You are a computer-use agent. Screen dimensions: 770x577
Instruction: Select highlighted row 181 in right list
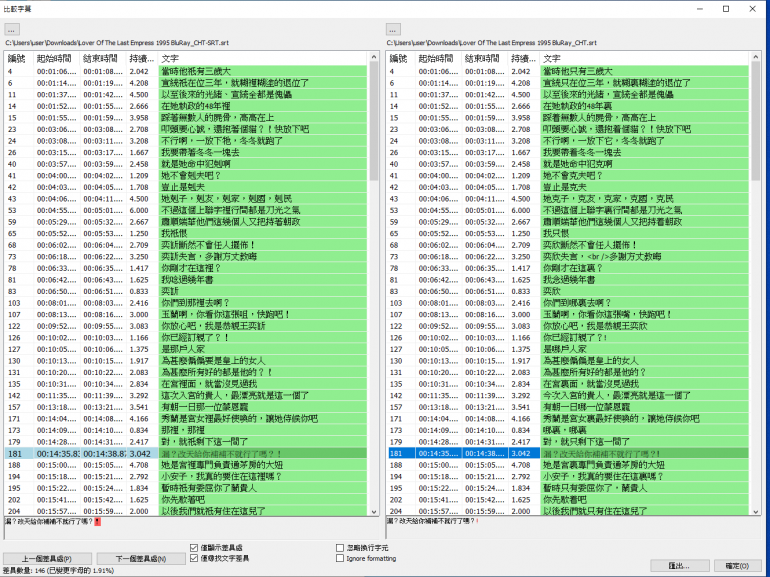pyautogui.click(x=568, y=453)
